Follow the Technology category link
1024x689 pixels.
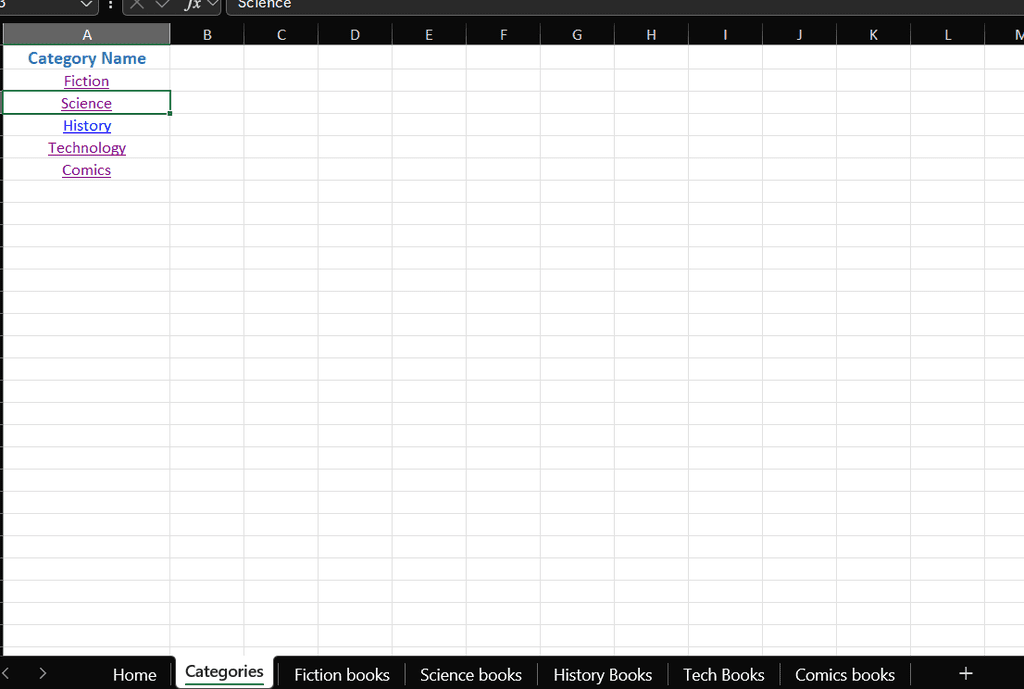(x=87, y=148)
